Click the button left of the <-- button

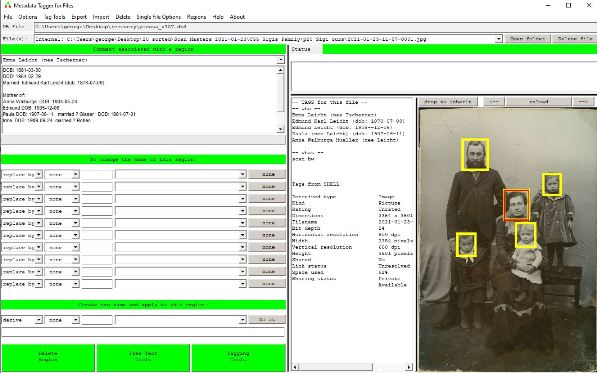click(447, 102)
